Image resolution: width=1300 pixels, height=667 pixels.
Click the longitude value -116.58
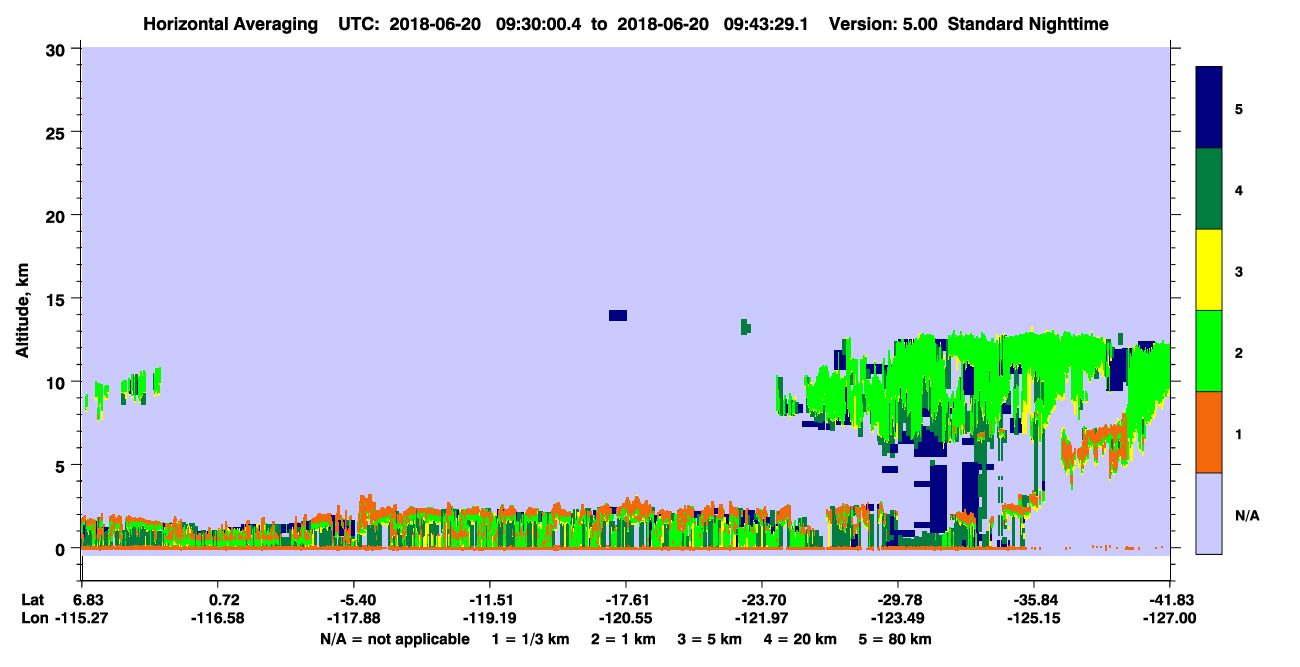[217, 619]
